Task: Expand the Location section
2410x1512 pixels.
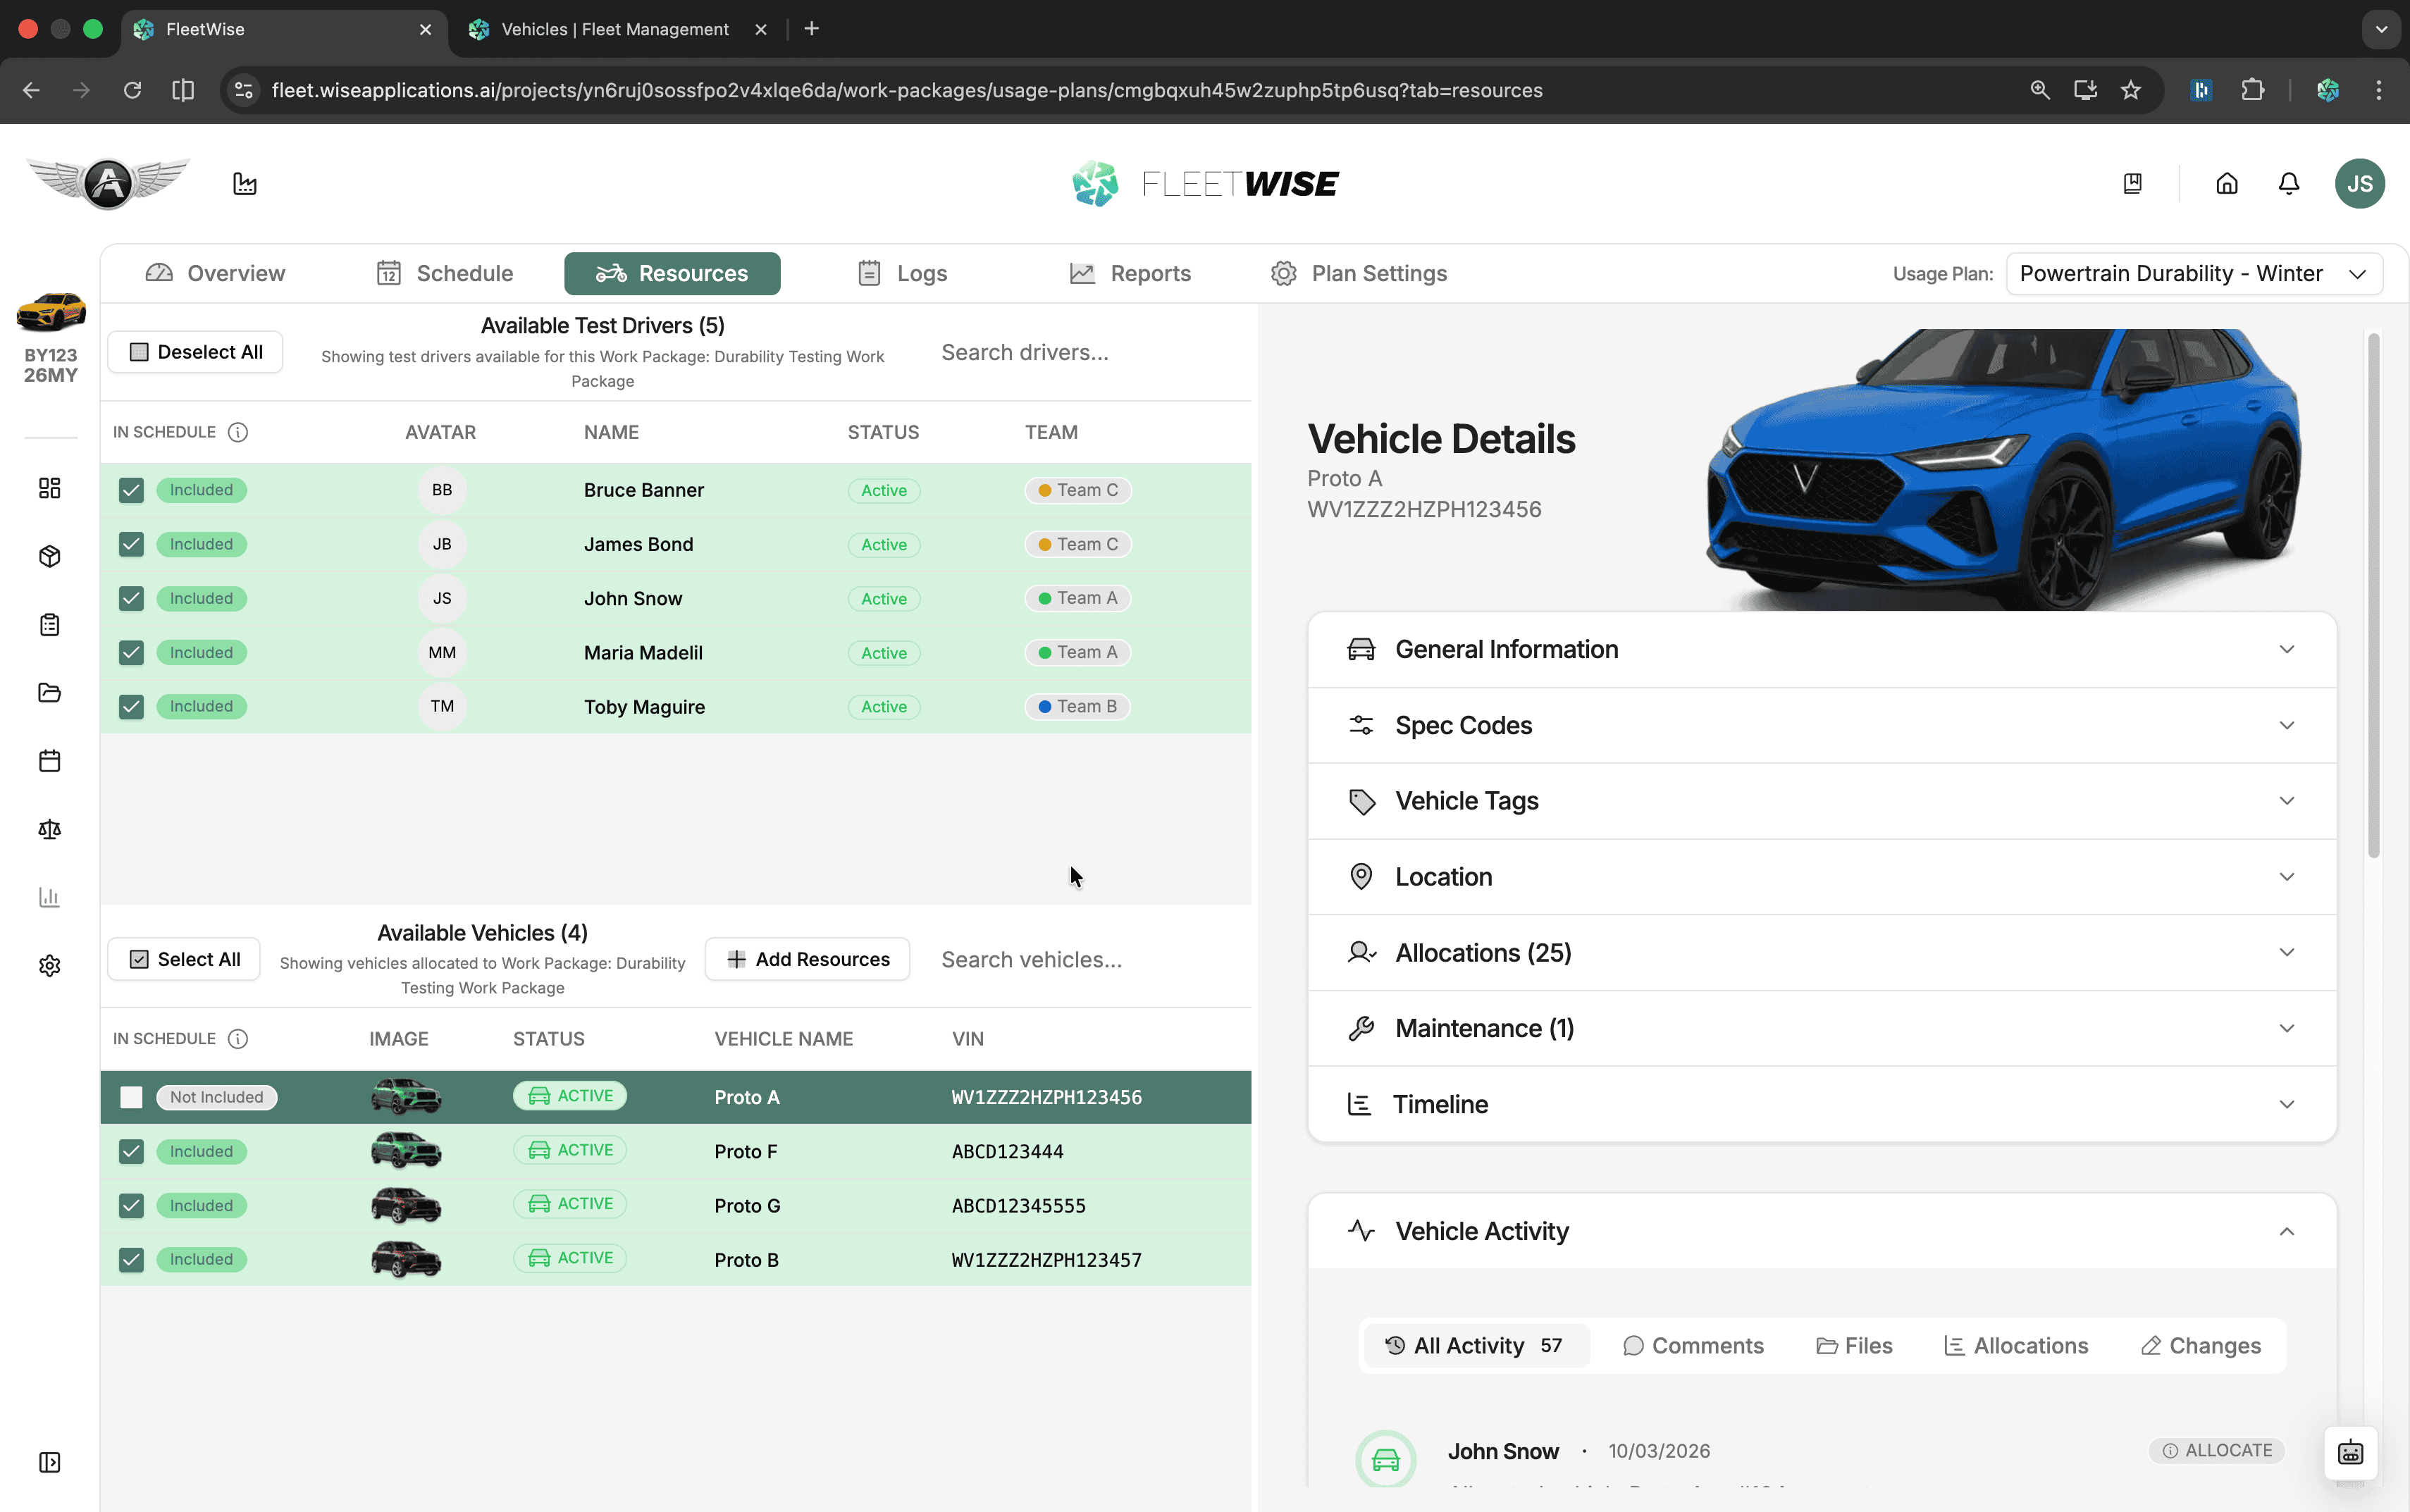Action: [1822, 877]
